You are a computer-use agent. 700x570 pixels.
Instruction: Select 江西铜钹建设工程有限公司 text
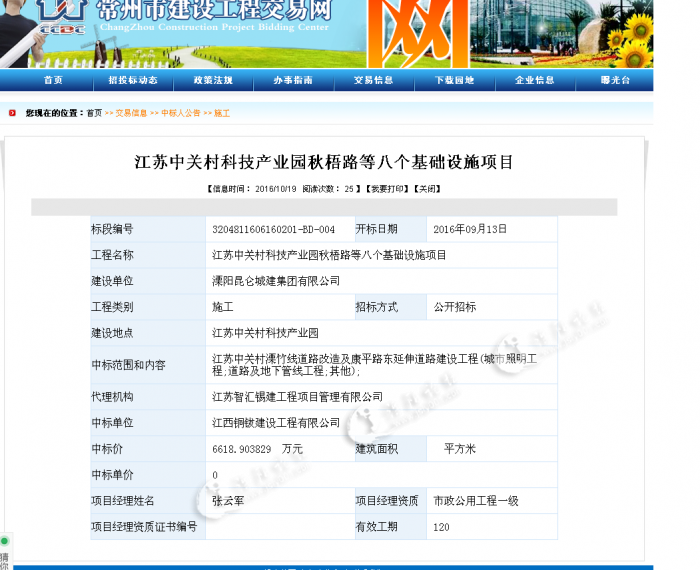coord(276,423)
